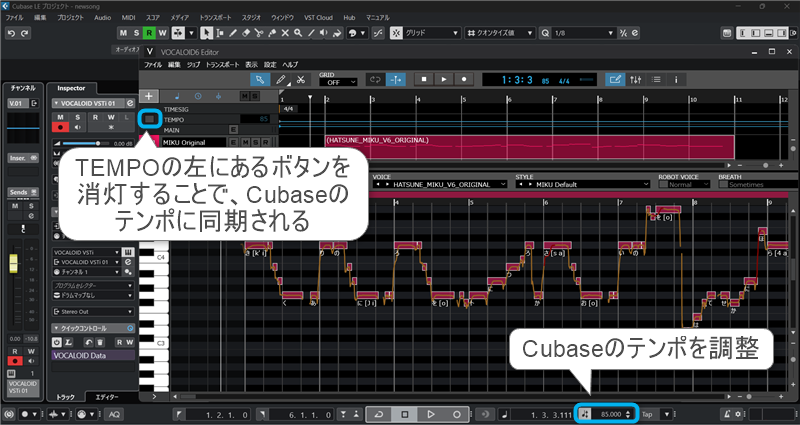Play in VOCALOID transport
800x425 pixels.
click(443, 80)
